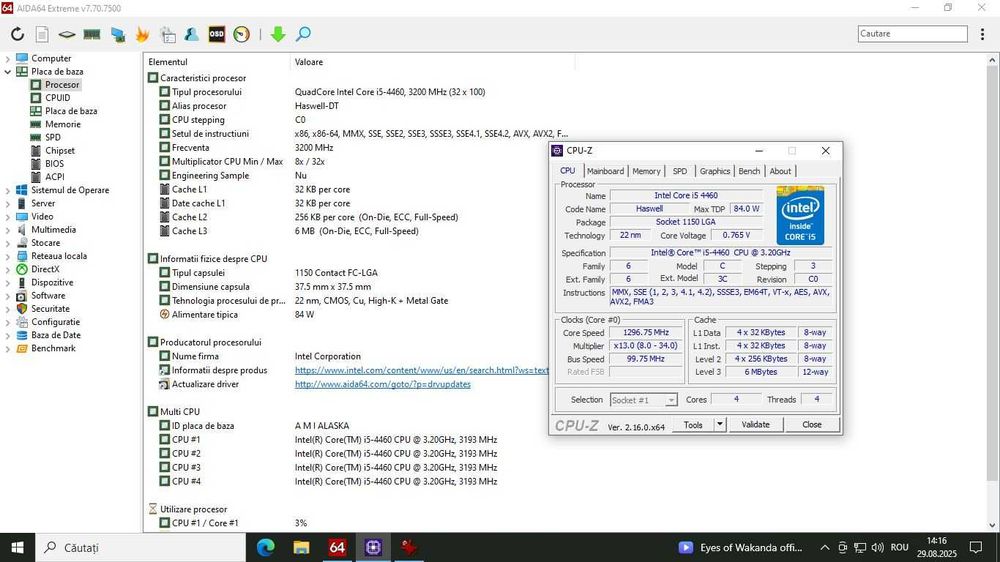Click the Windows taskbar Căutați search box

click(140, 547)
